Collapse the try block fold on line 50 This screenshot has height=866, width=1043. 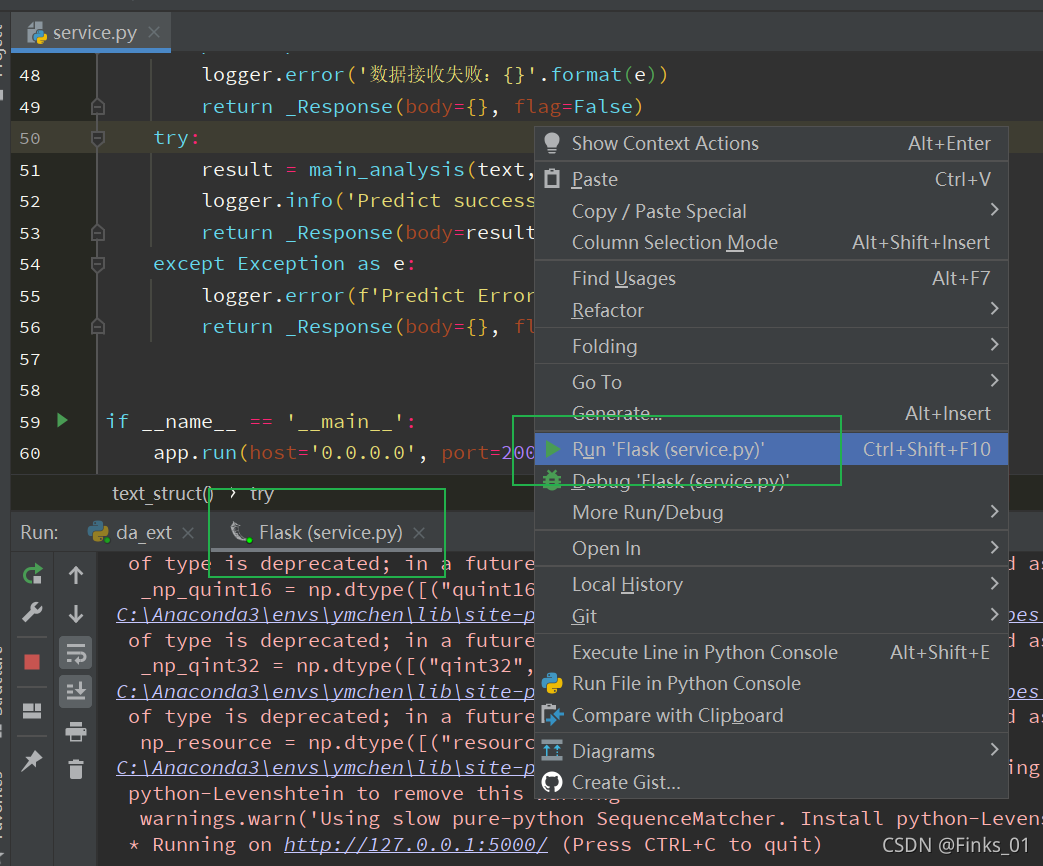tap(98, 138)
